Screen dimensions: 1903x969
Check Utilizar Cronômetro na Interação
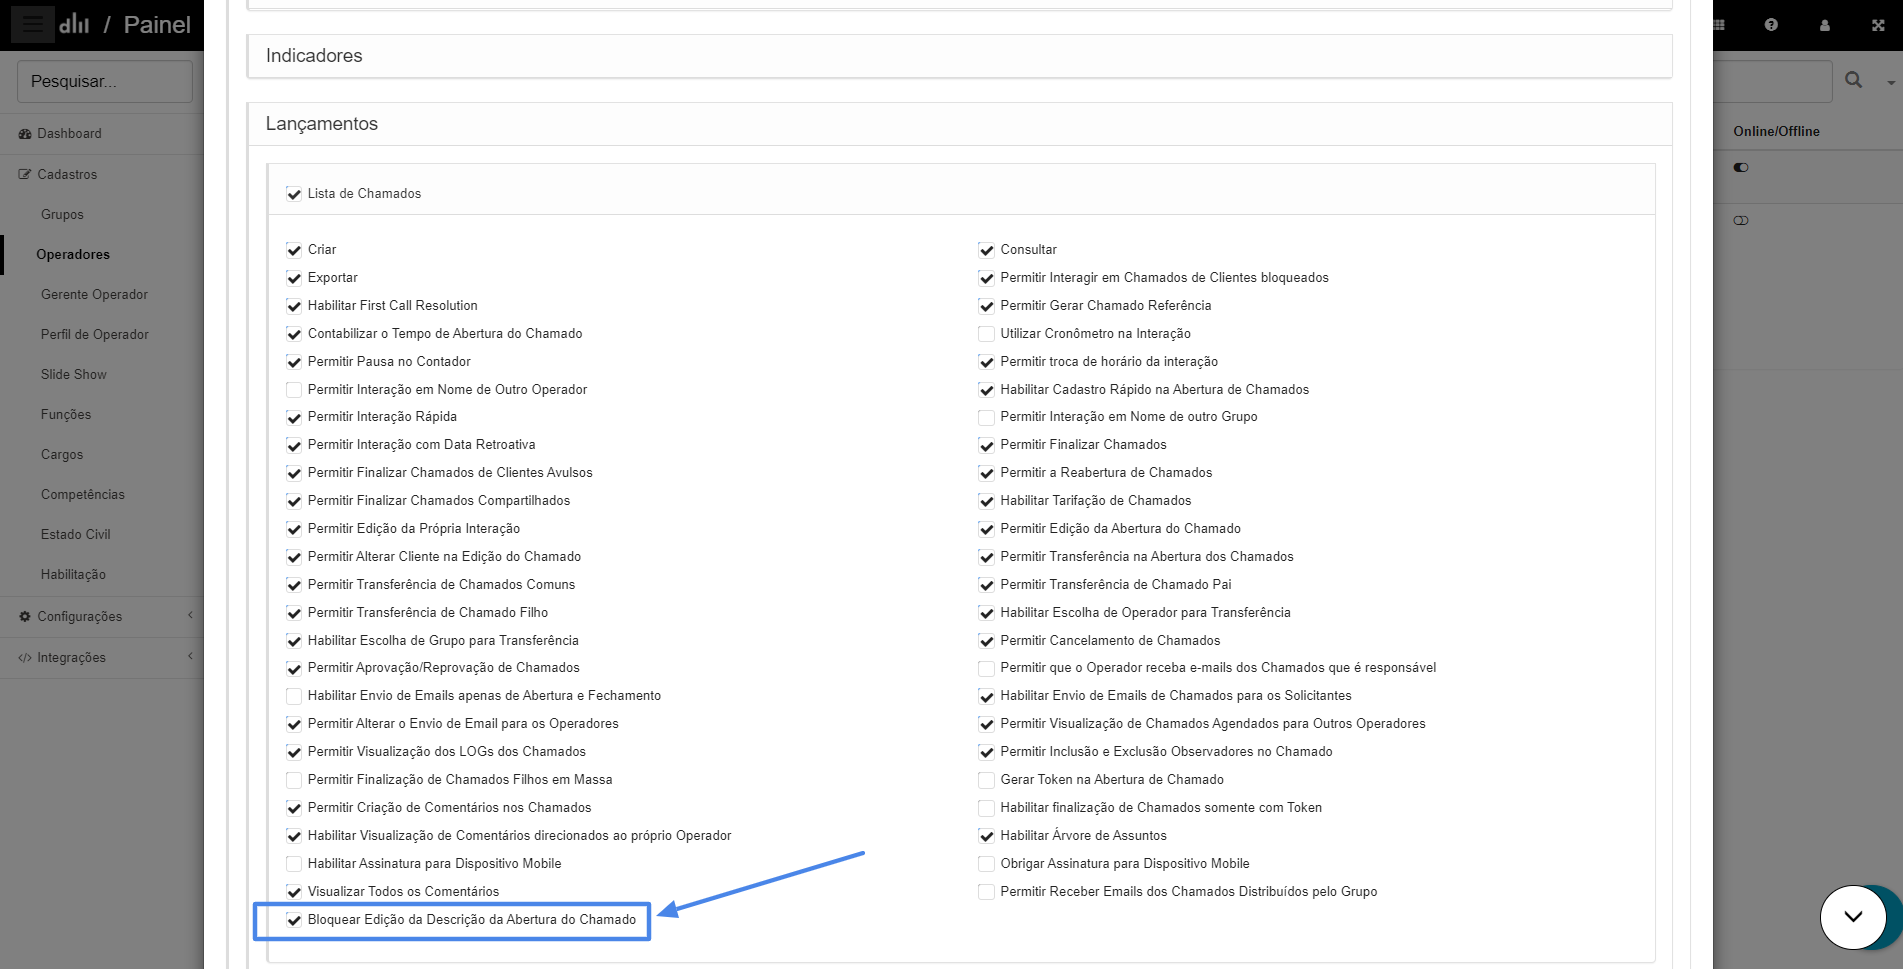[986, 334]
